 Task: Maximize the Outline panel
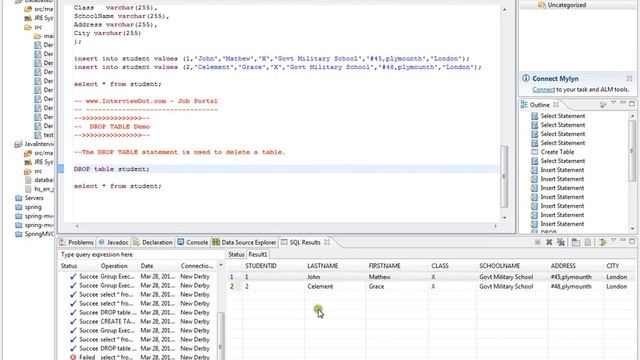click(632, 104)
